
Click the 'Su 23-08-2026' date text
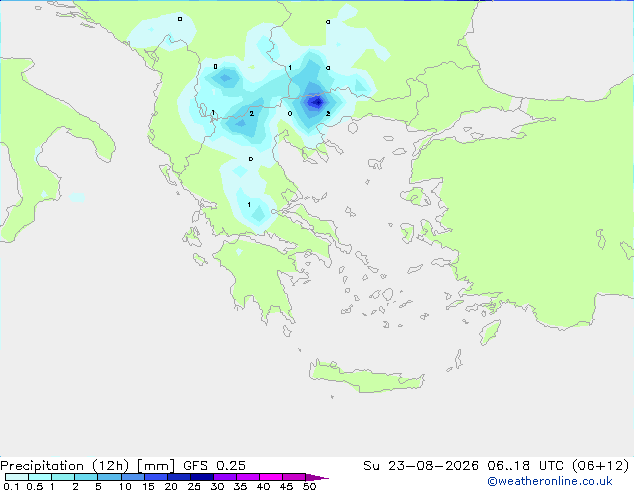(x=421, y=465)
